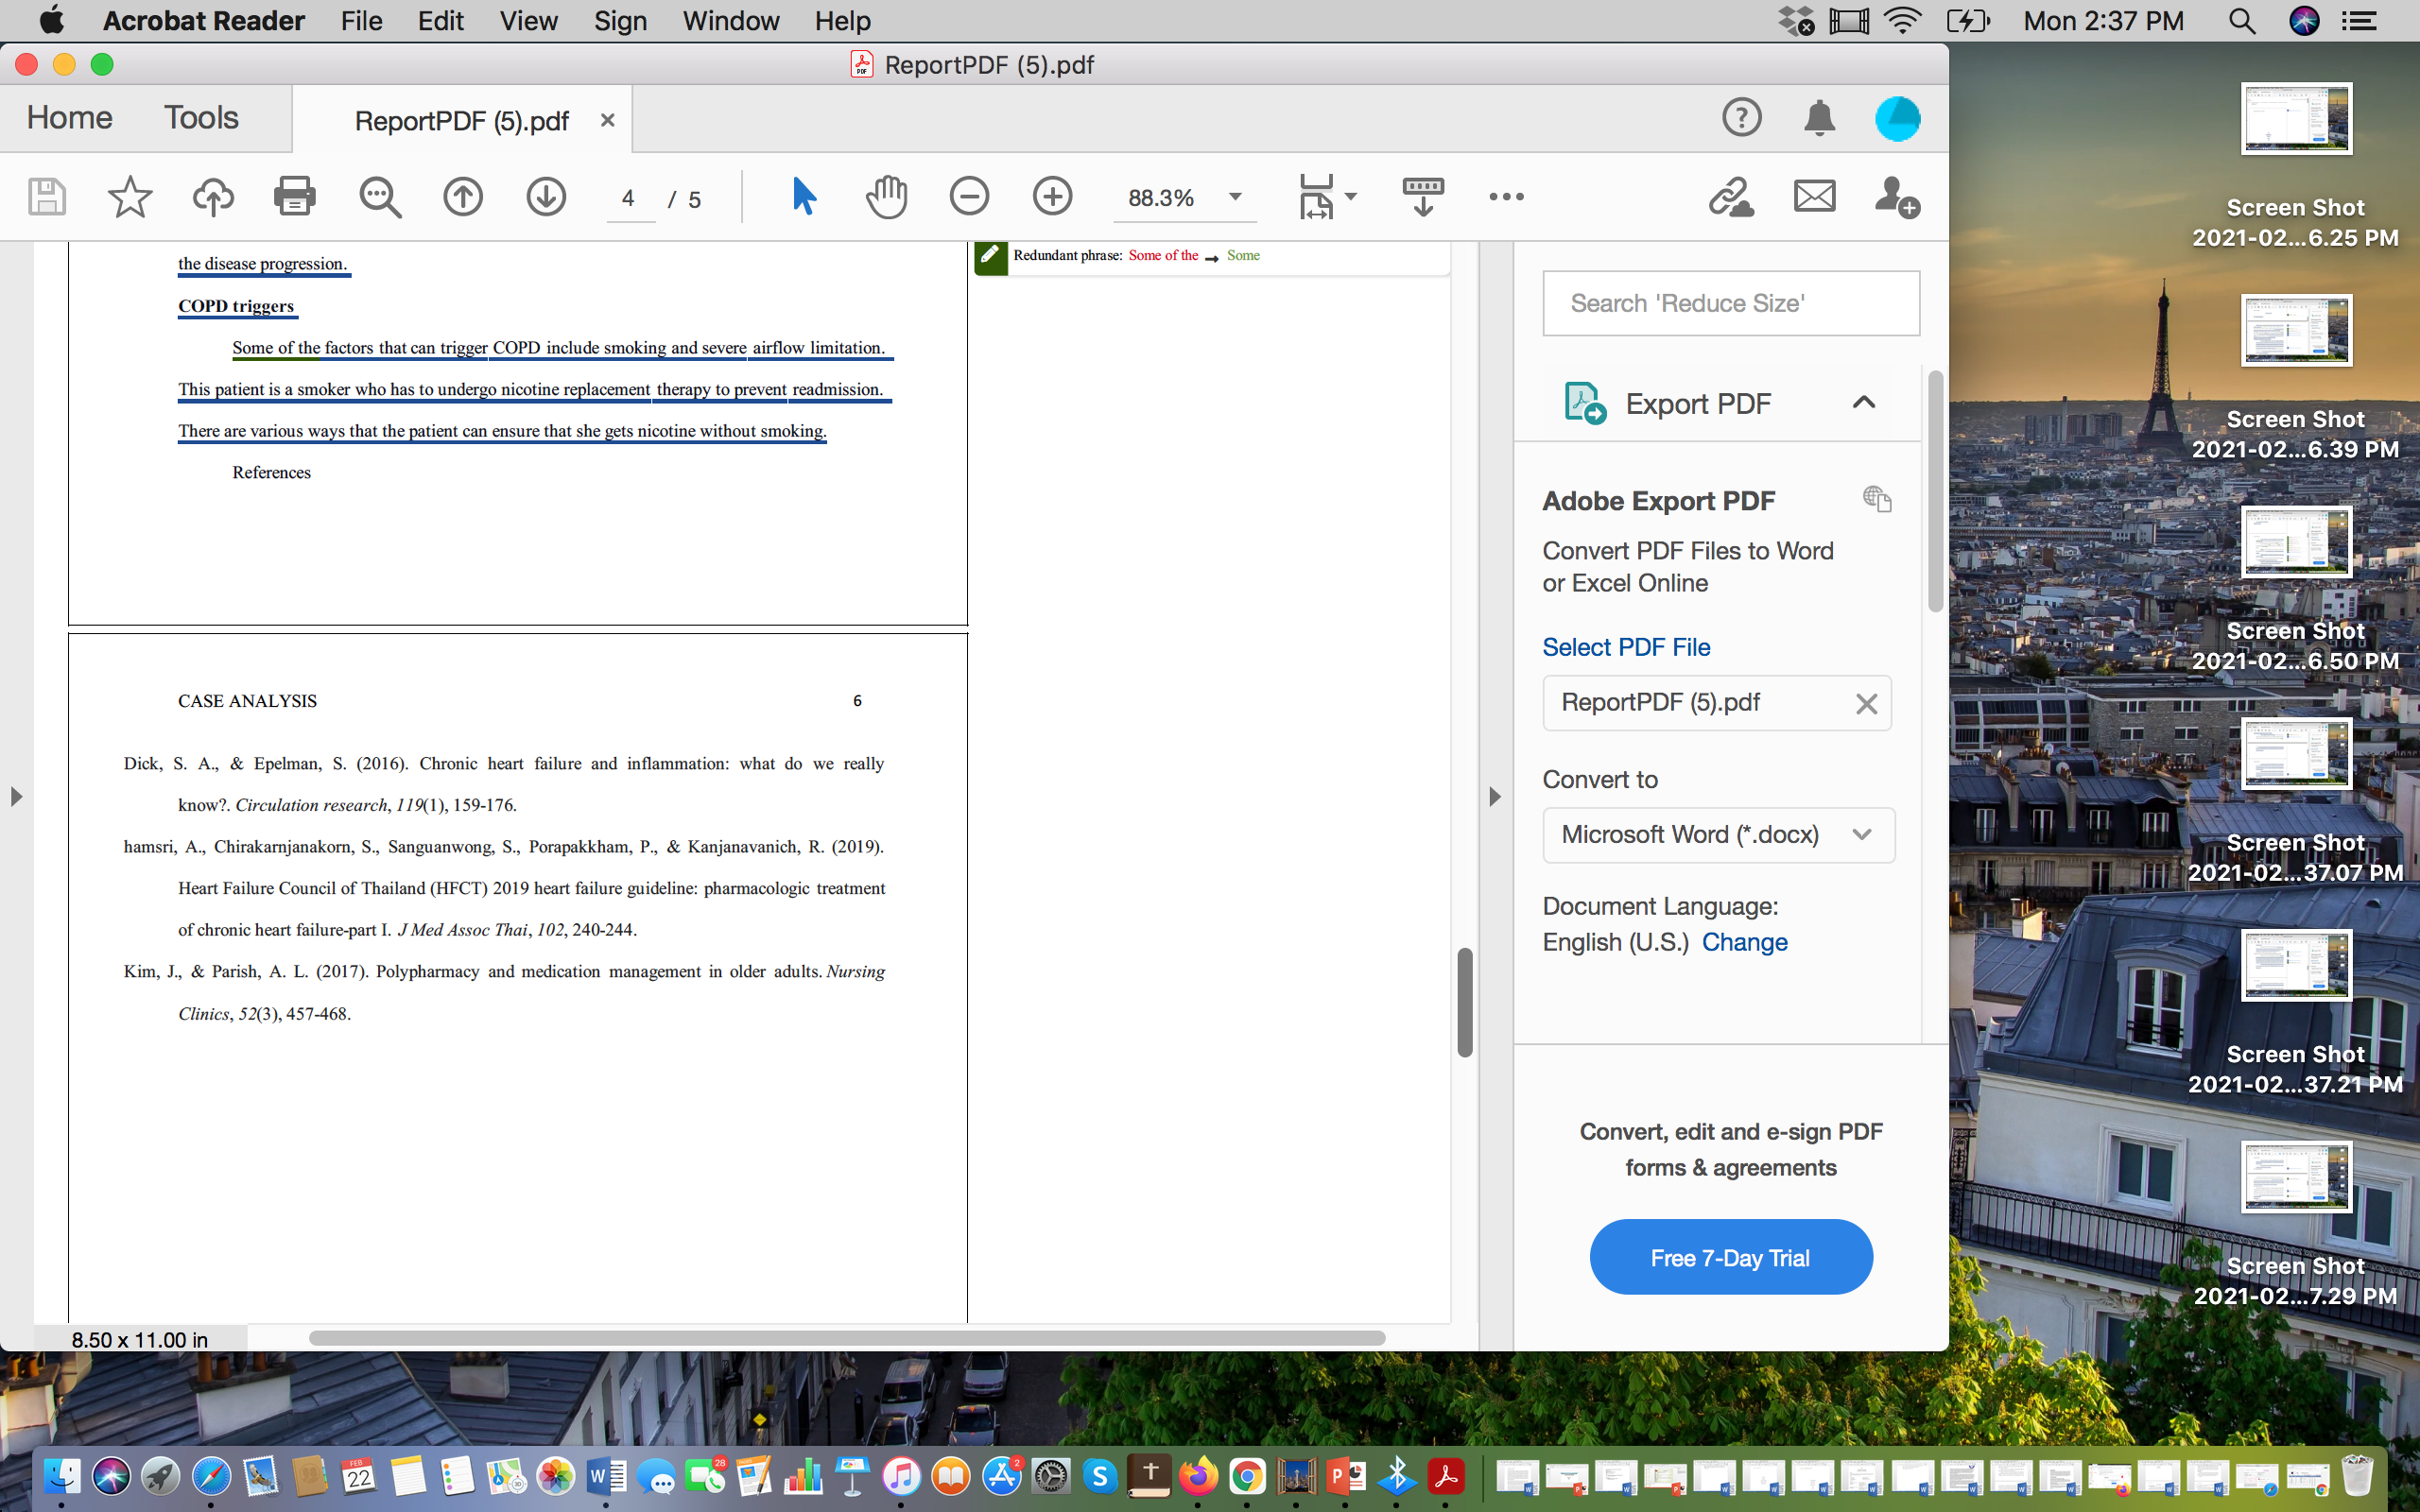Open the Sign menu
Image resolution: width=2420 pixels, height=1512 pixels.
[620, 21]
